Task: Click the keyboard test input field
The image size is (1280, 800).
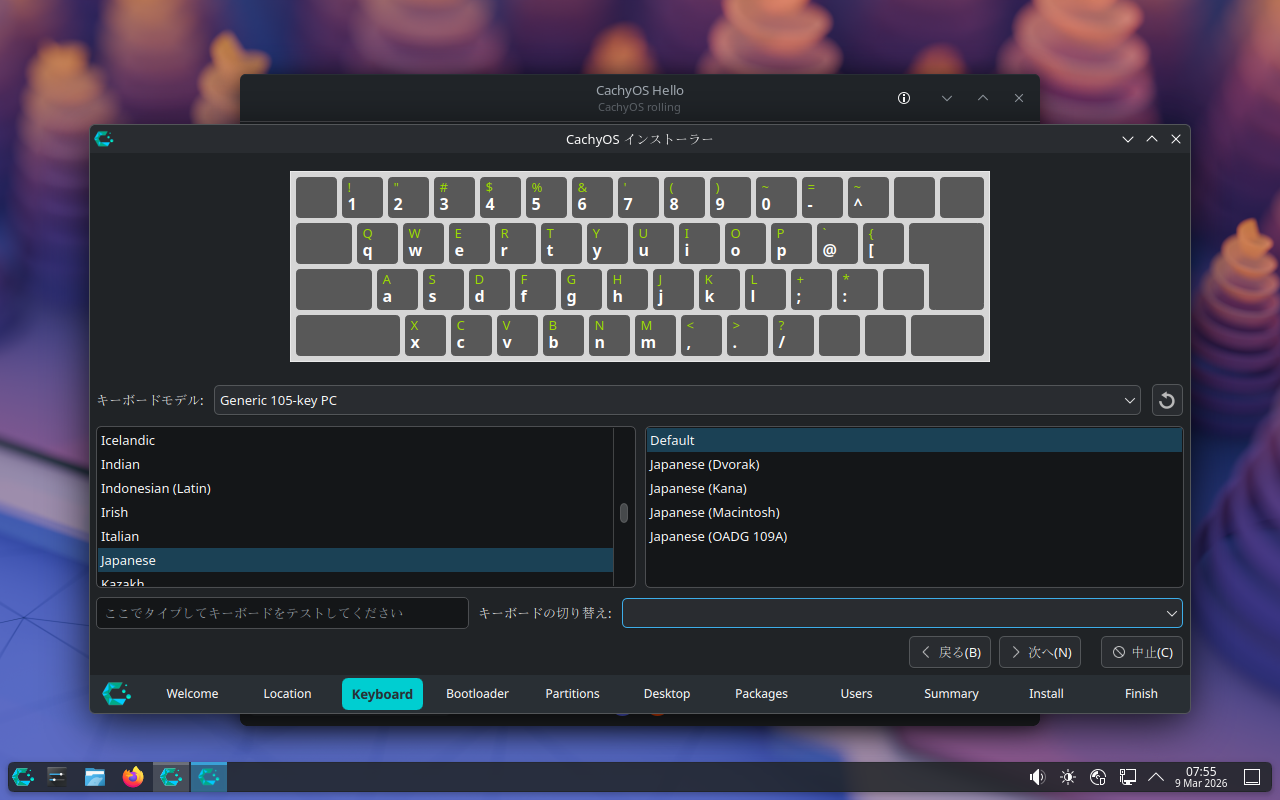Action: (x=282, y=613)
